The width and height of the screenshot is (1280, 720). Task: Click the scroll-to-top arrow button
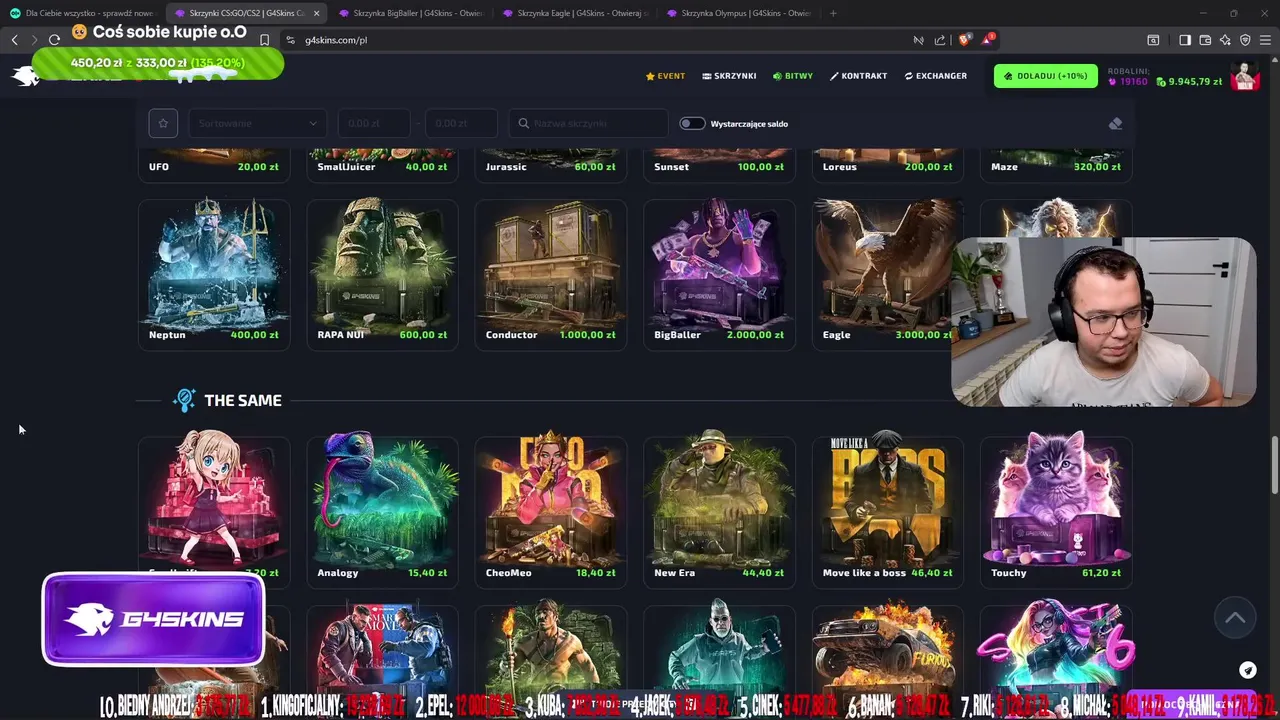(1235, 618)
